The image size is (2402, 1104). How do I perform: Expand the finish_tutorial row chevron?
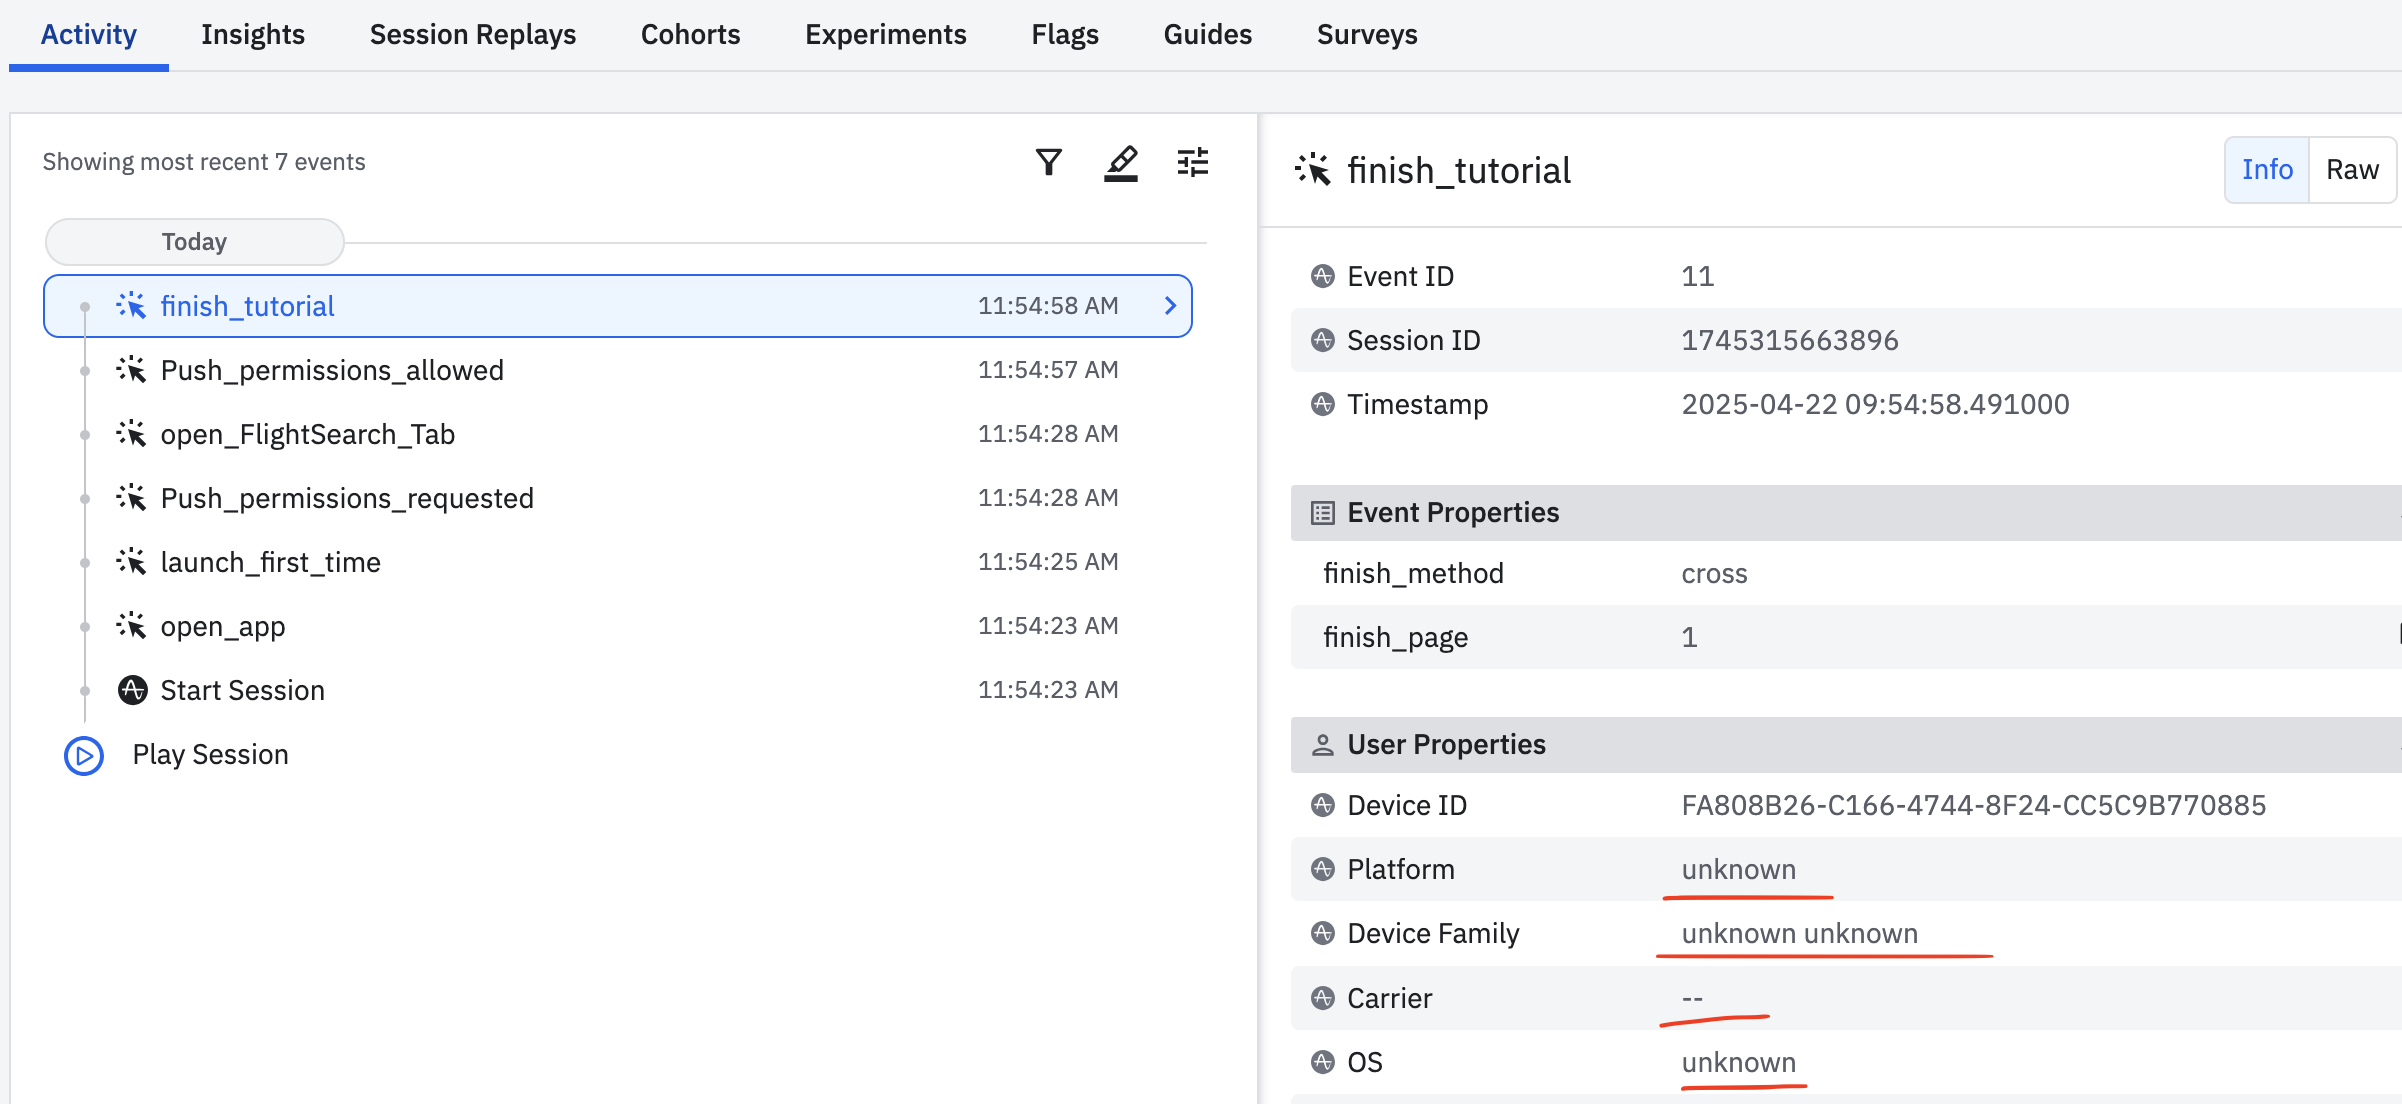click(x=1170, y=306)
